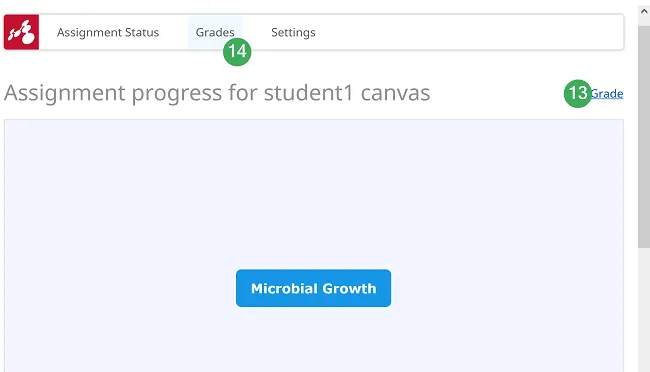
Task: Switch to the Grades tab
Action: click(215, 32)
